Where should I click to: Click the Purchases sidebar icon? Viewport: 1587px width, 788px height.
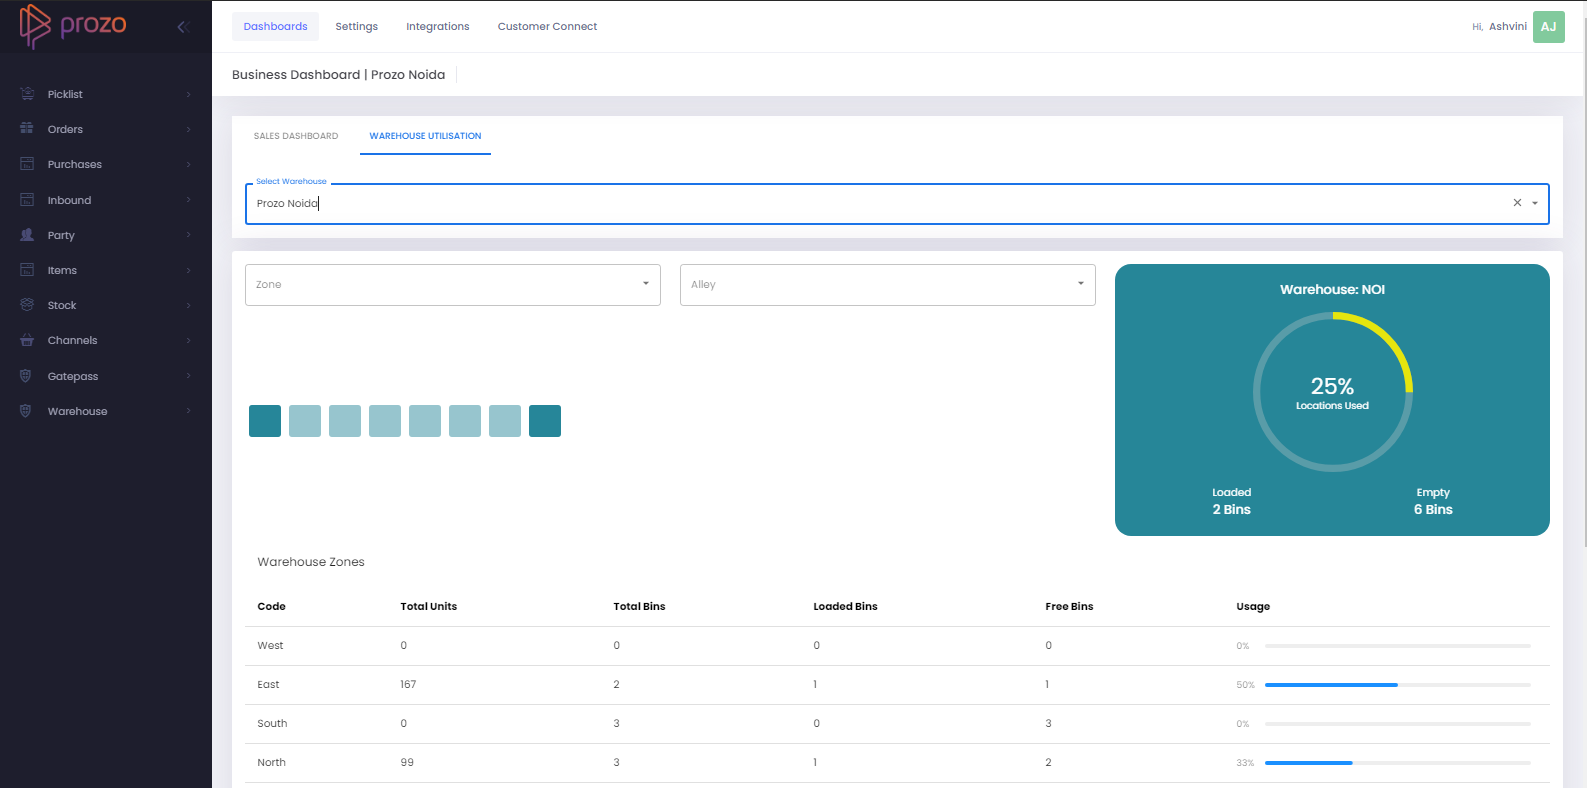pos(27,164)
